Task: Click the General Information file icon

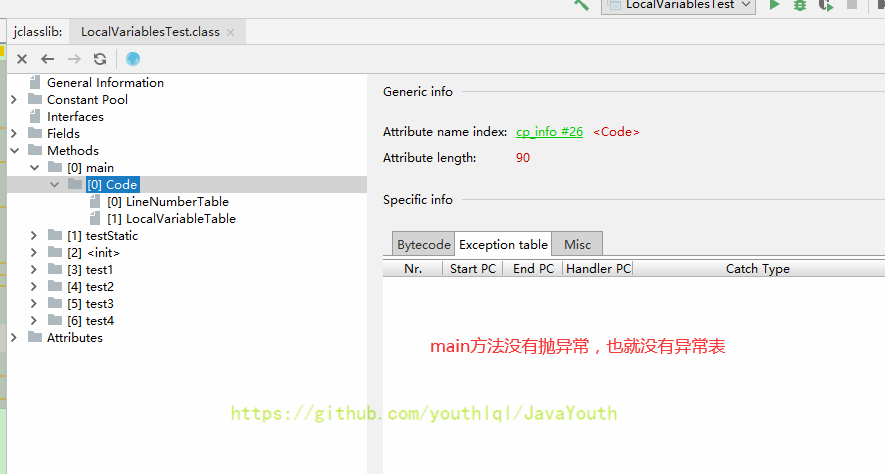Action: 35,82
